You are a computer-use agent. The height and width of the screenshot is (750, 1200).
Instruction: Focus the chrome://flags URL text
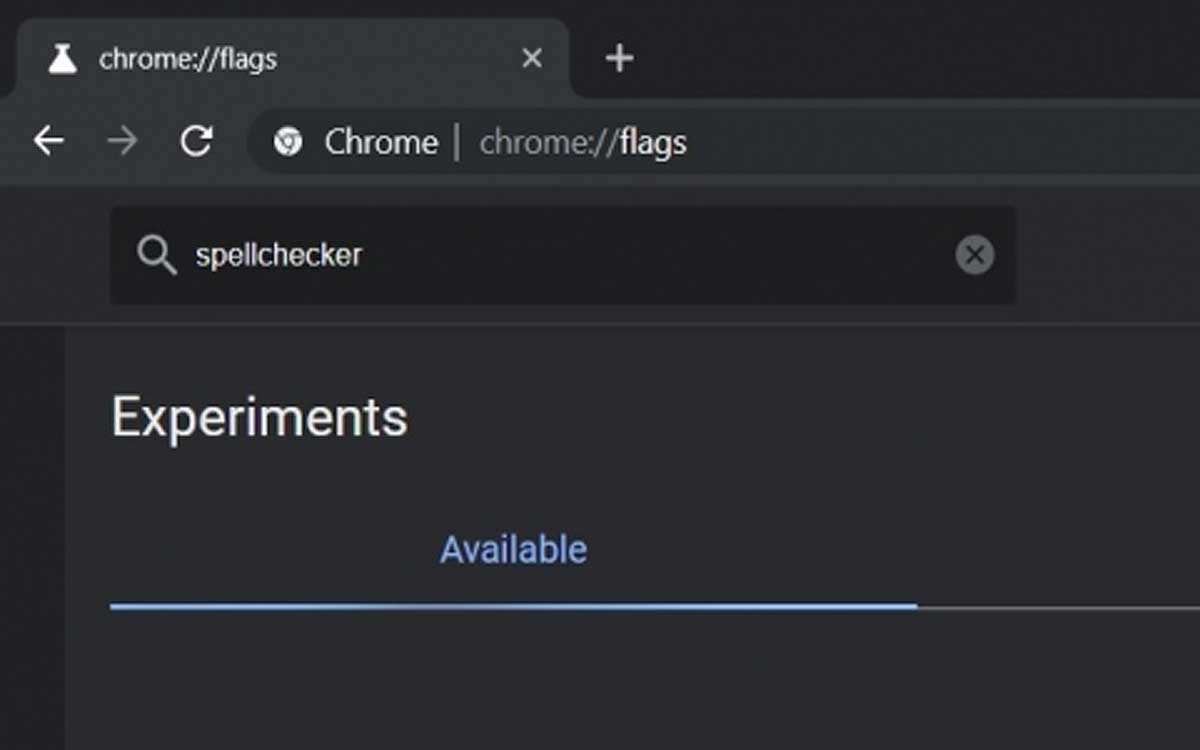click(583, 143)
